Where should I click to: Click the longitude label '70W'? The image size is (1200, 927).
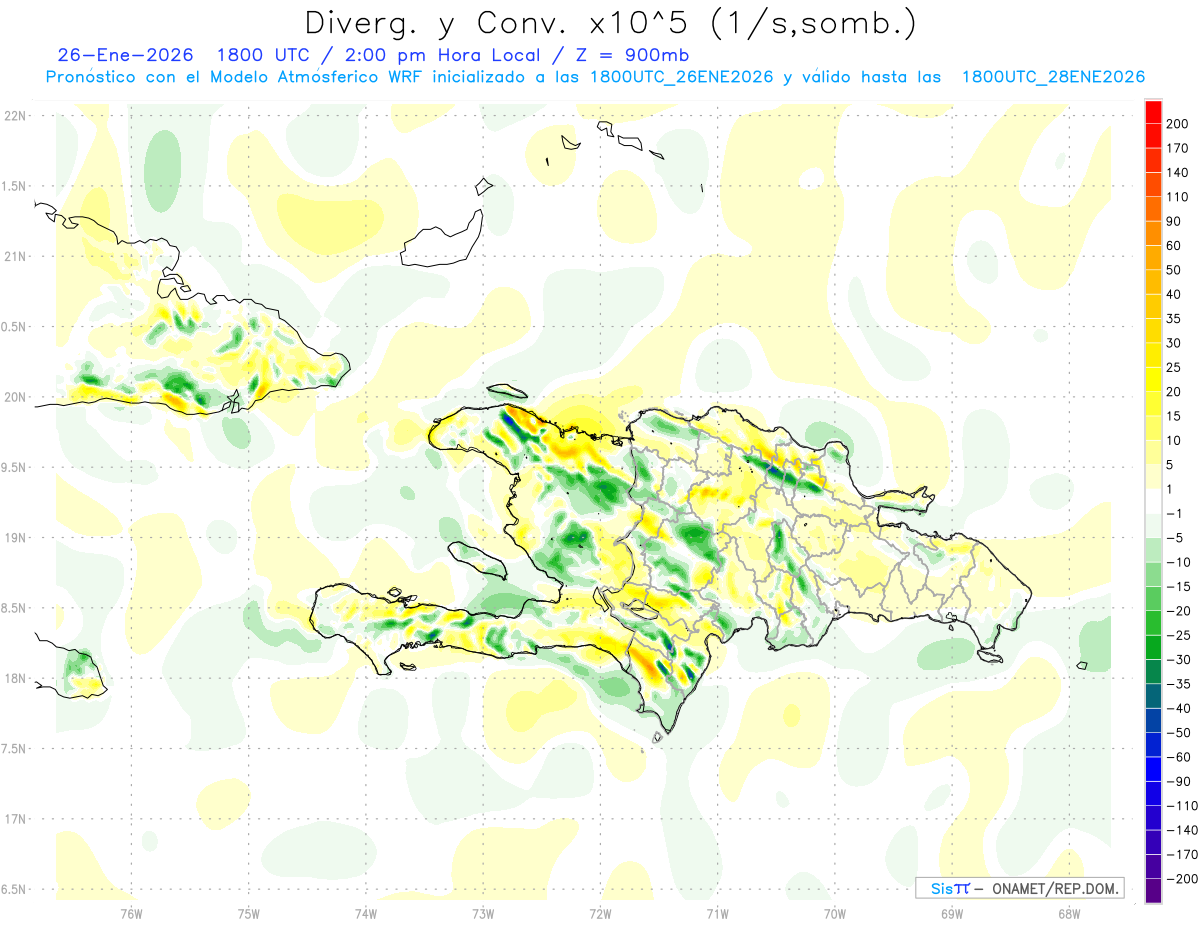click(x=834, y=913)
